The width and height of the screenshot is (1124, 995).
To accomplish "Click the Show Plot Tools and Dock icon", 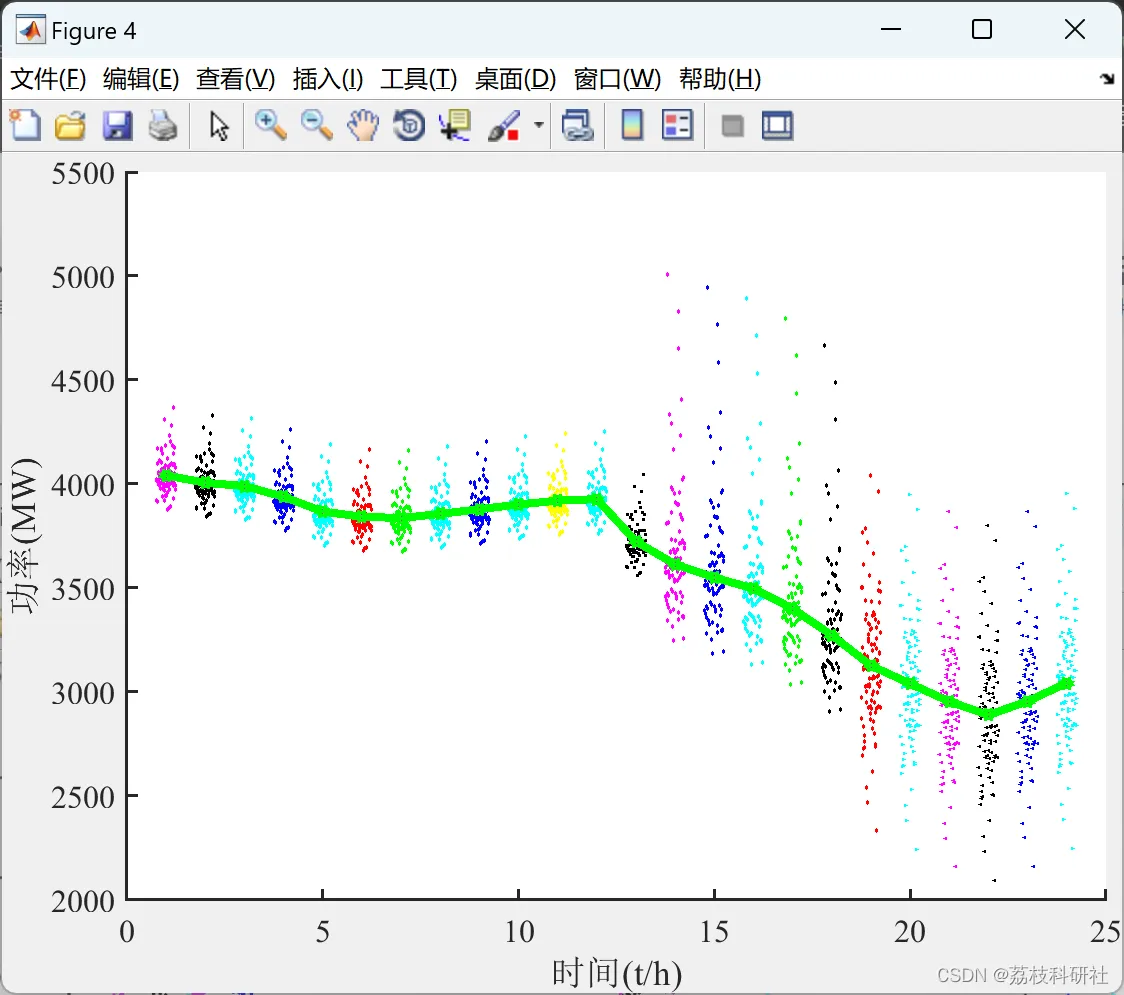I will pyautogui.click(x=777, y=125).
